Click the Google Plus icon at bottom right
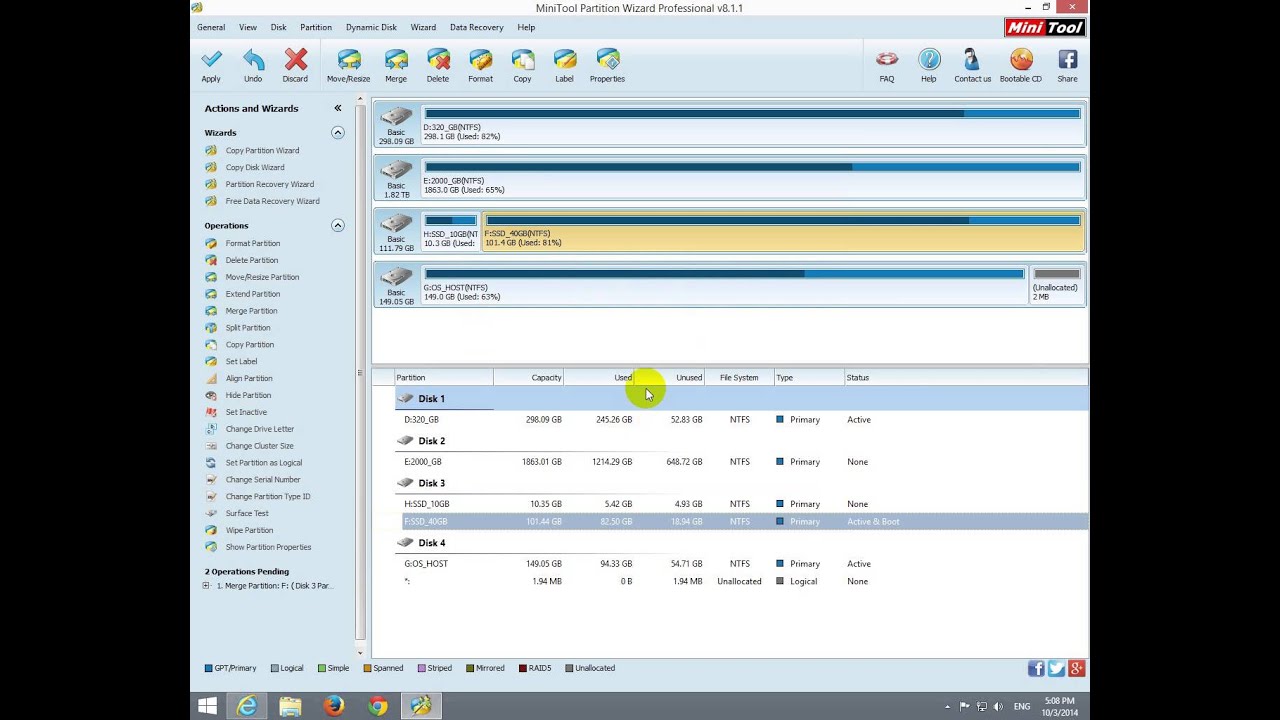Screen dimensions: 1280x720 1076,669
